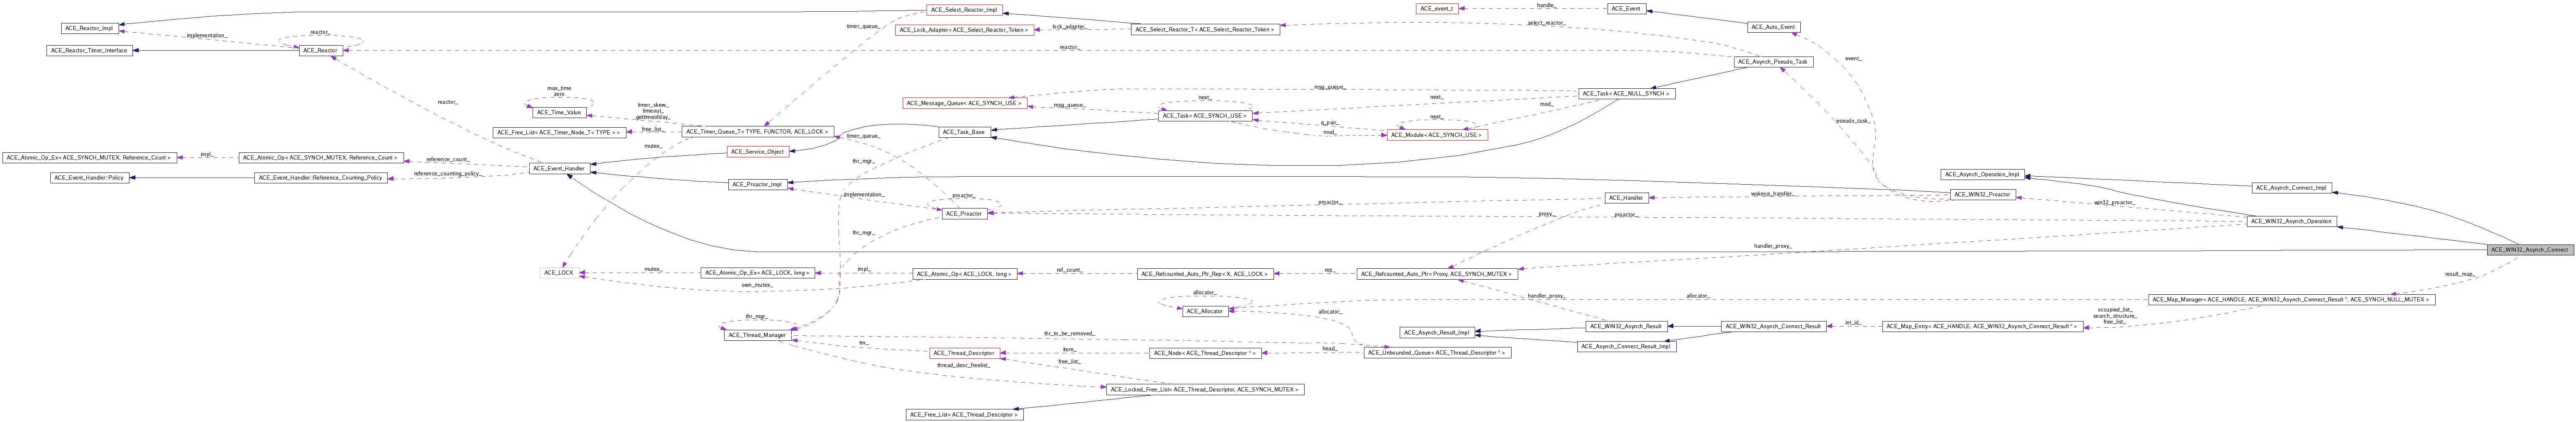Click the ACE_Reactor class box

(x=320, y=50)
